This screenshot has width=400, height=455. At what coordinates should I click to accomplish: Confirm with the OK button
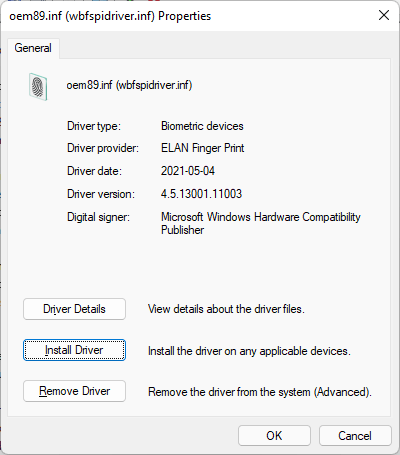(x=274, y=435)
